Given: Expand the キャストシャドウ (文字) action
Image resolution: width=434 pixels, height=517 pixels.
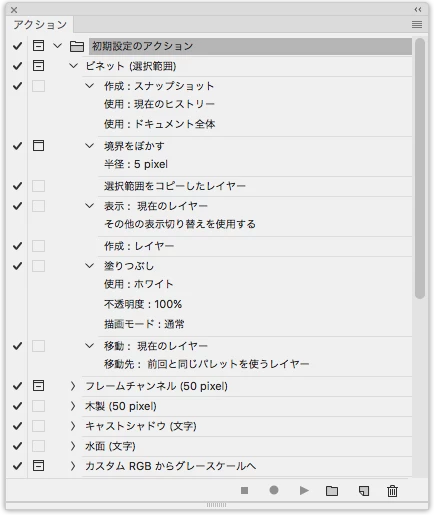Looking at the screenshot, I should 73,426.
